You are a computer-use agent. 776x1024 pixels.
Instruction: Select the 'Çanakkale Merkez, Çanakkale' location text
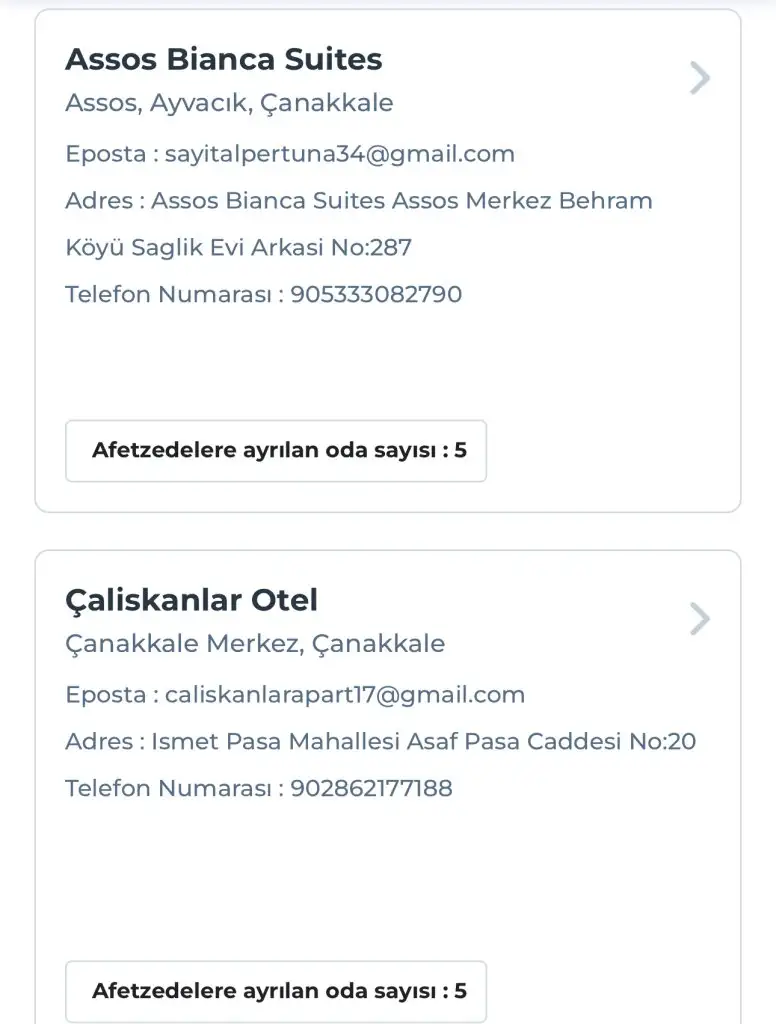pos(255,643)
